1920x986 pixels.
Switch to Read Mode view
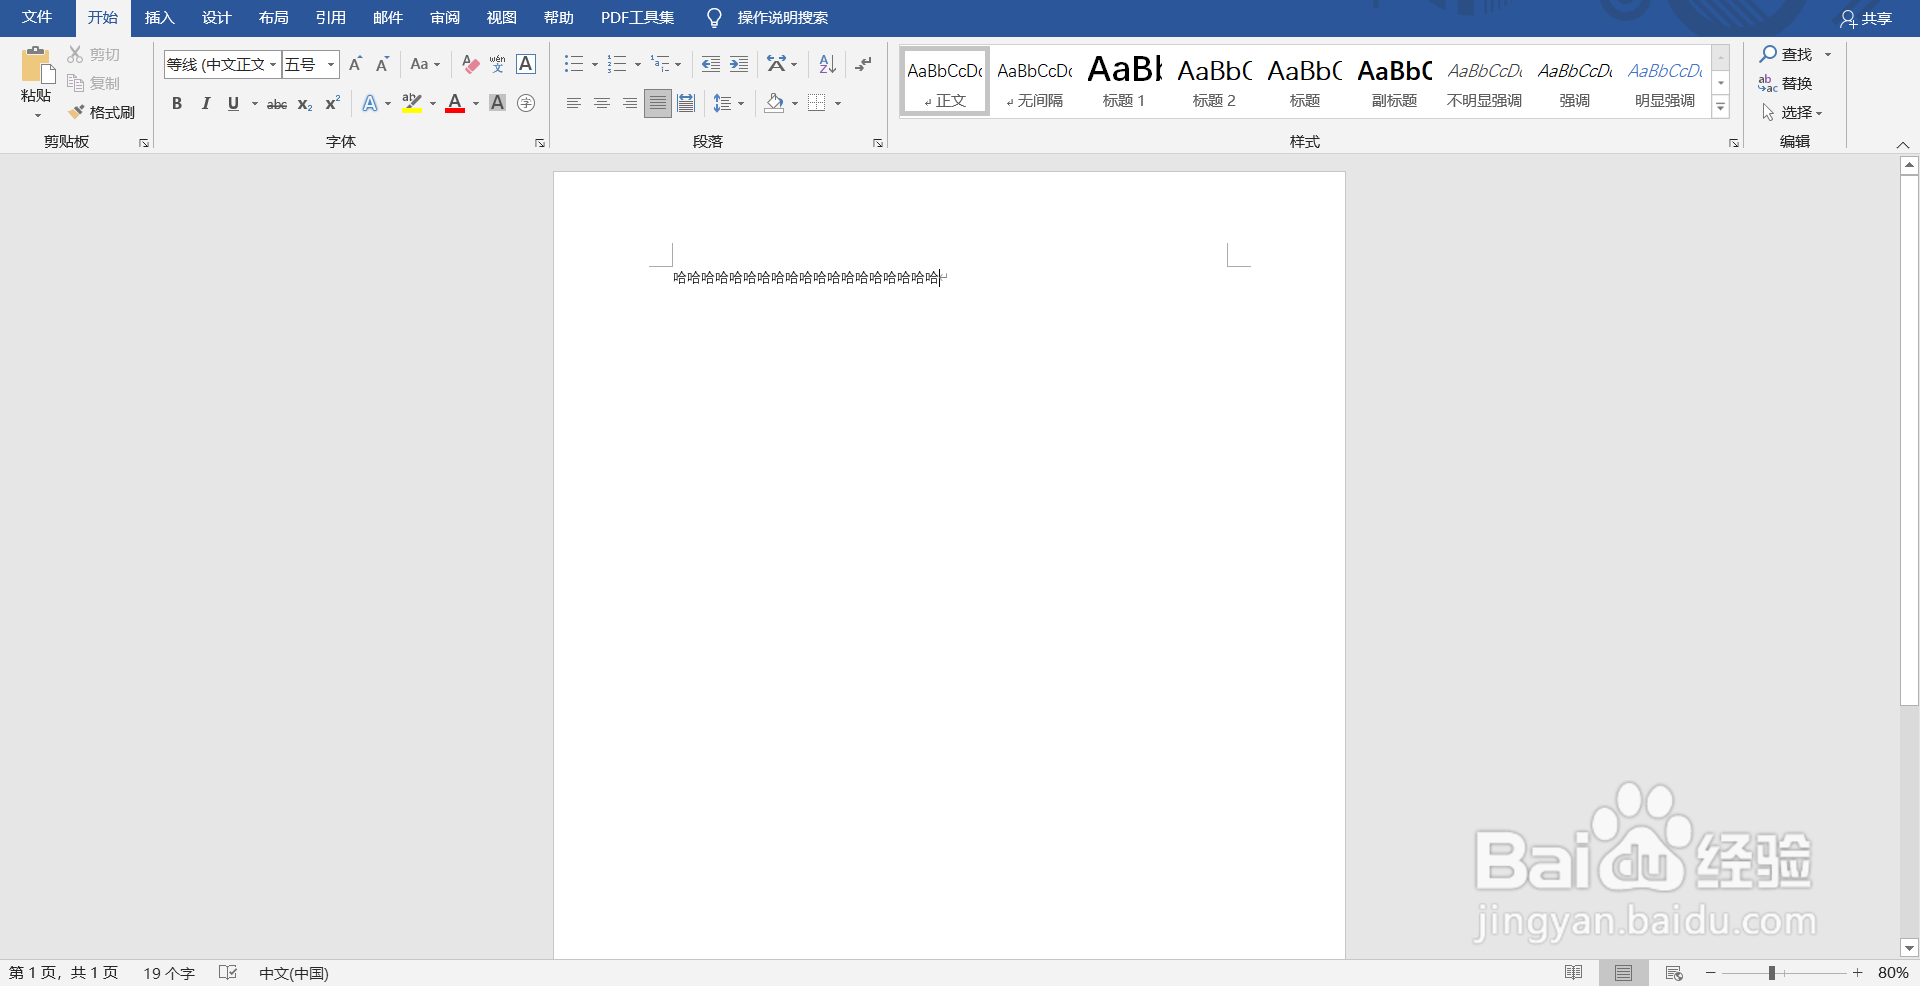pos(1574,973)
